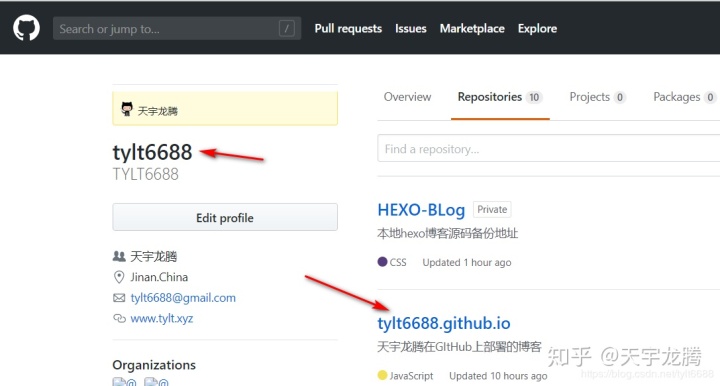The image size is (720, 386).
Task: Click the Private label badge
Action: pos(492,209)
